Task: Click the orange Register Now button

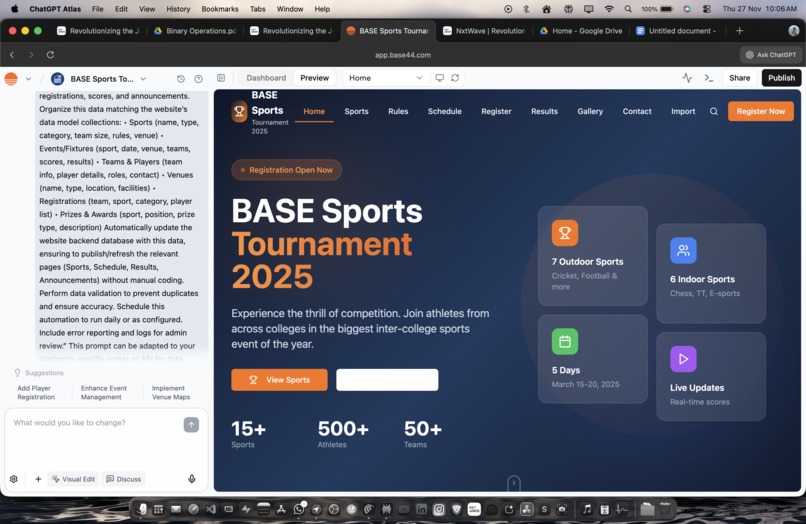Action: [761, 111]
